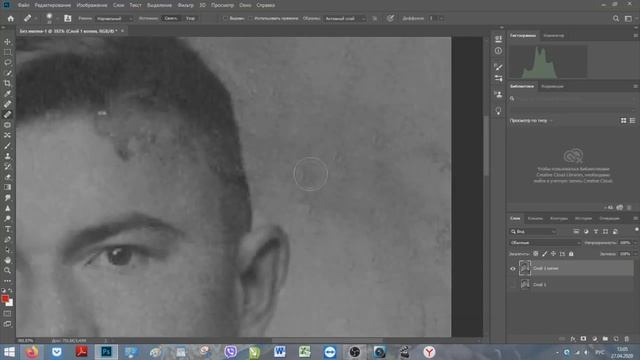Set background color swatch

(10, 303)
